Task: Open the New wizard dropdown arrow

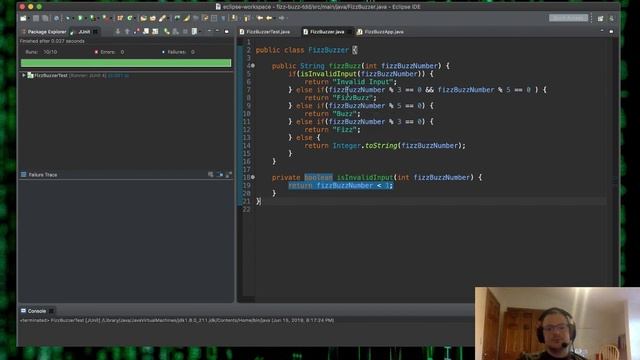Action: [29, 18]
